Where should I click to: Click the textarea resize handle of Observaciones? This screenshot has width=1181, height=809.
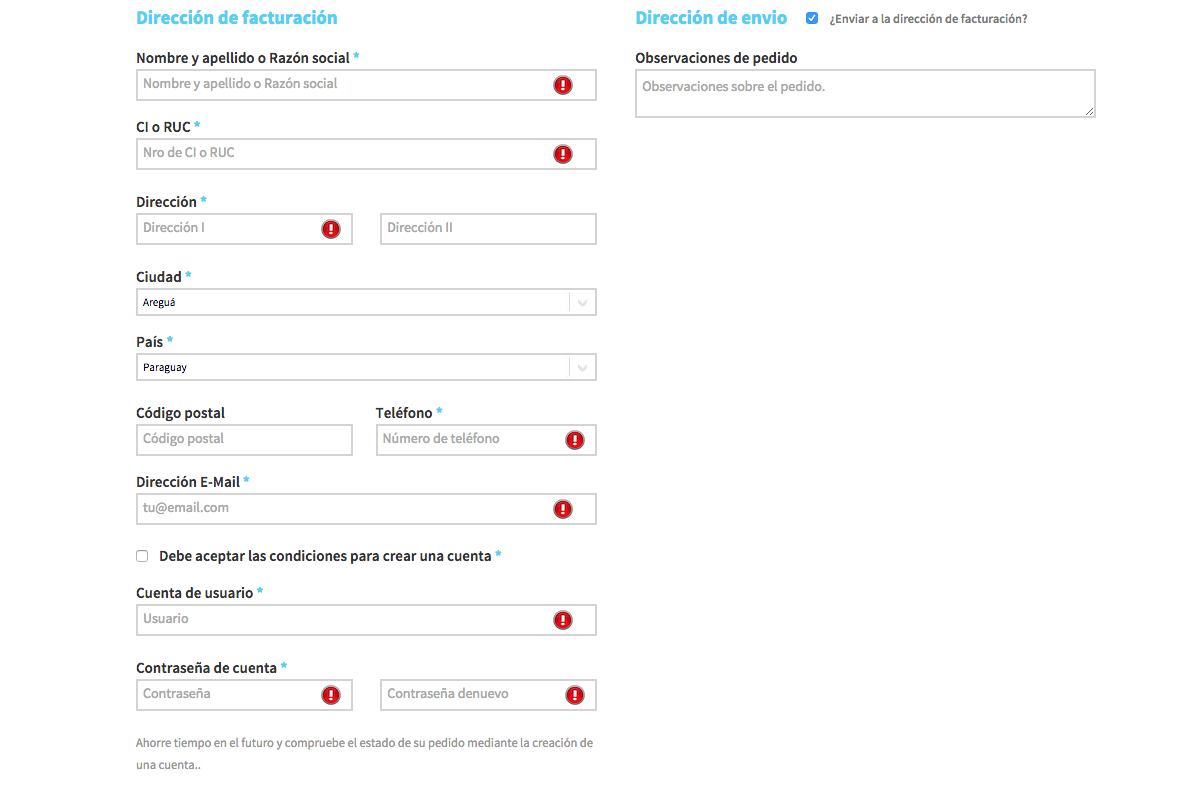1089,111
